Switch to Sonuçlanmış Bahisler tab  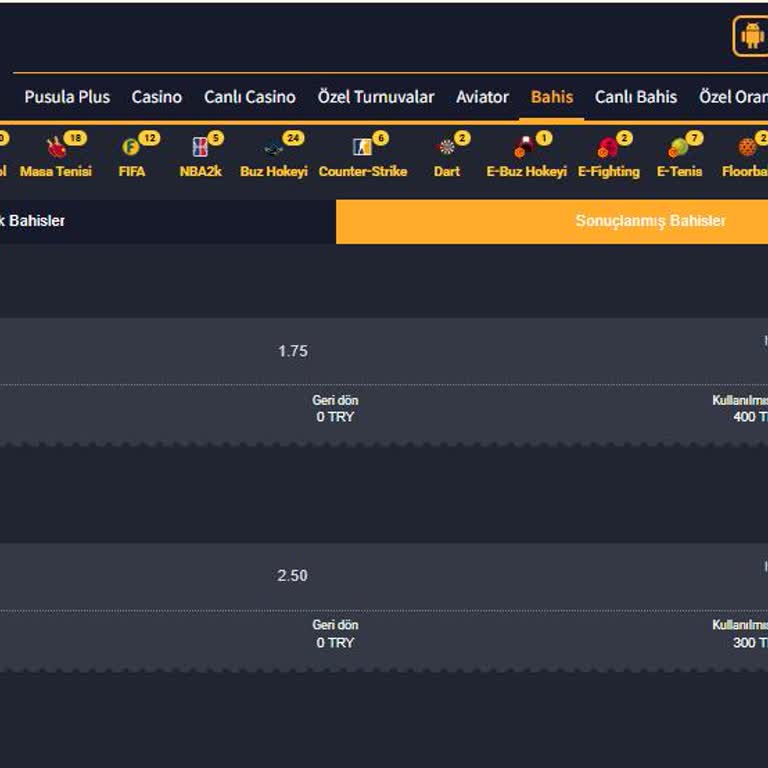click(551, 221)
